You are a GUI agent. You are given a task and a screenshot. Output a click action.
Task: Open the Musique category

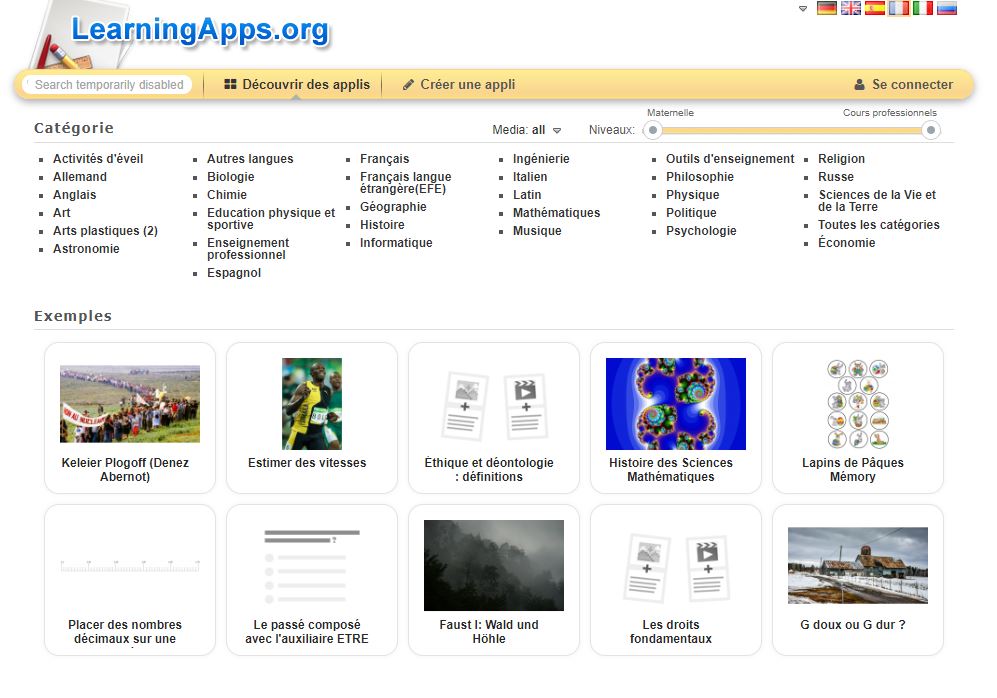(537, 231)
